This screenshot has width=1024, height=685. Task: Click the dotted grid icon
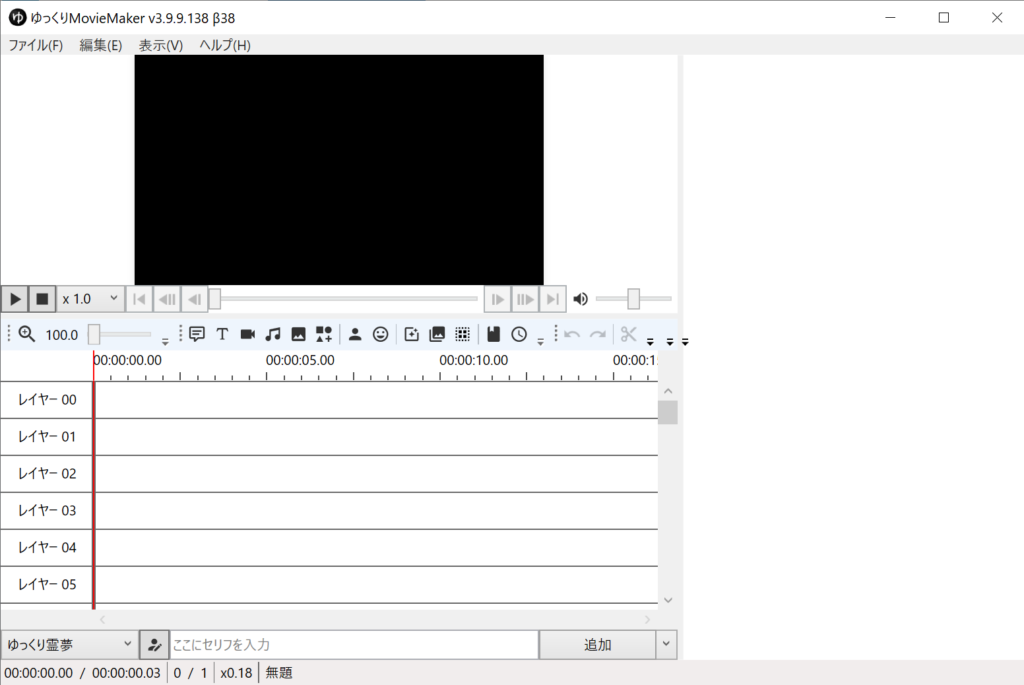pyautogui.click(x=462, y=334)
